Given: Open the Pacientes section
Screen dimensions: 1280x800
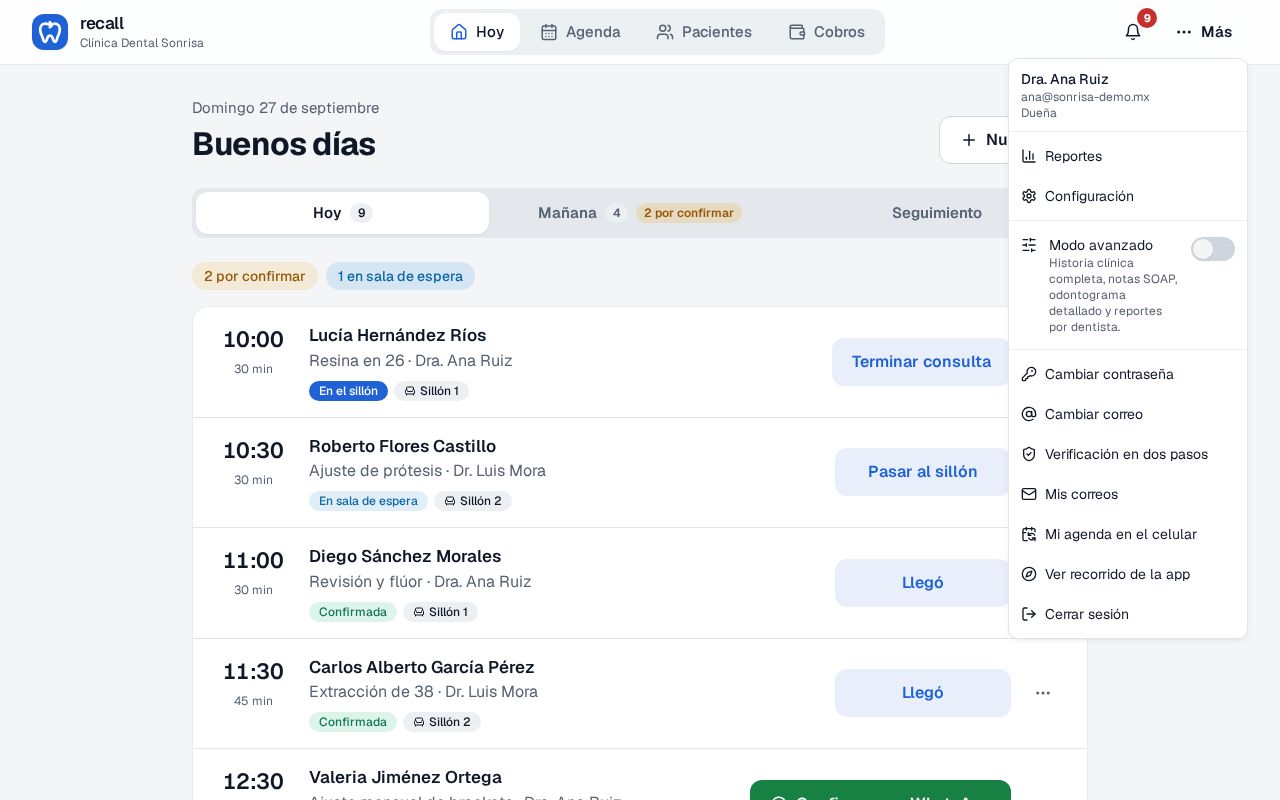Looking at the screenshot, I should coord(704,32).
